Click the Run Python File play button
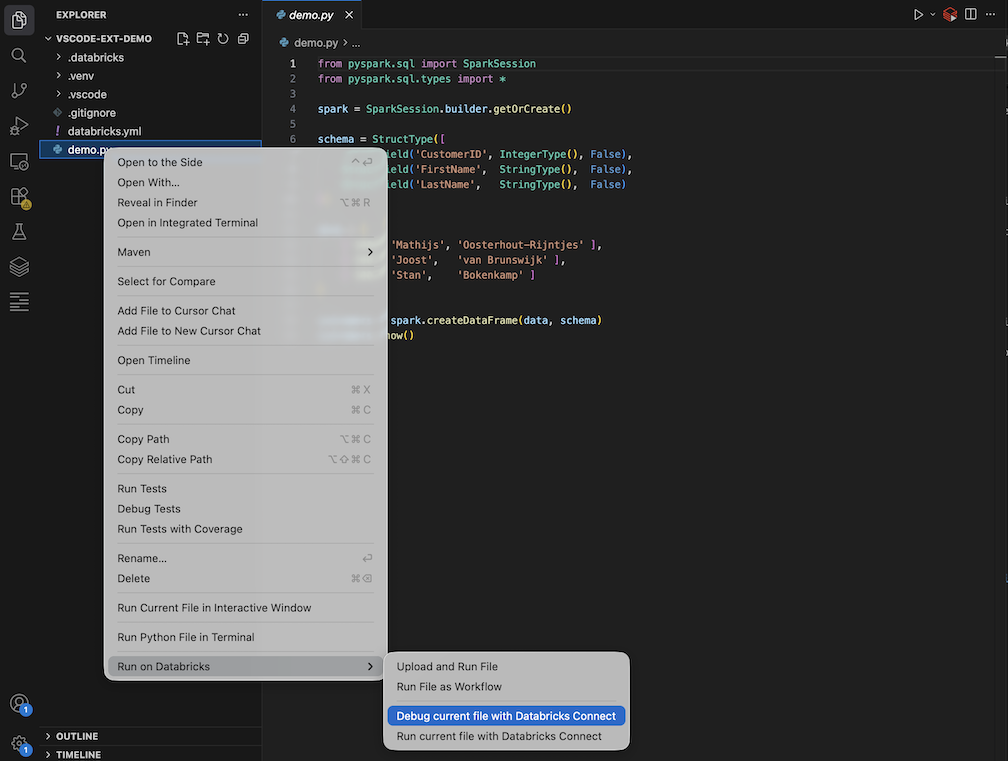The width and height of the screenshot is (1008, 761). click(918, 14)
